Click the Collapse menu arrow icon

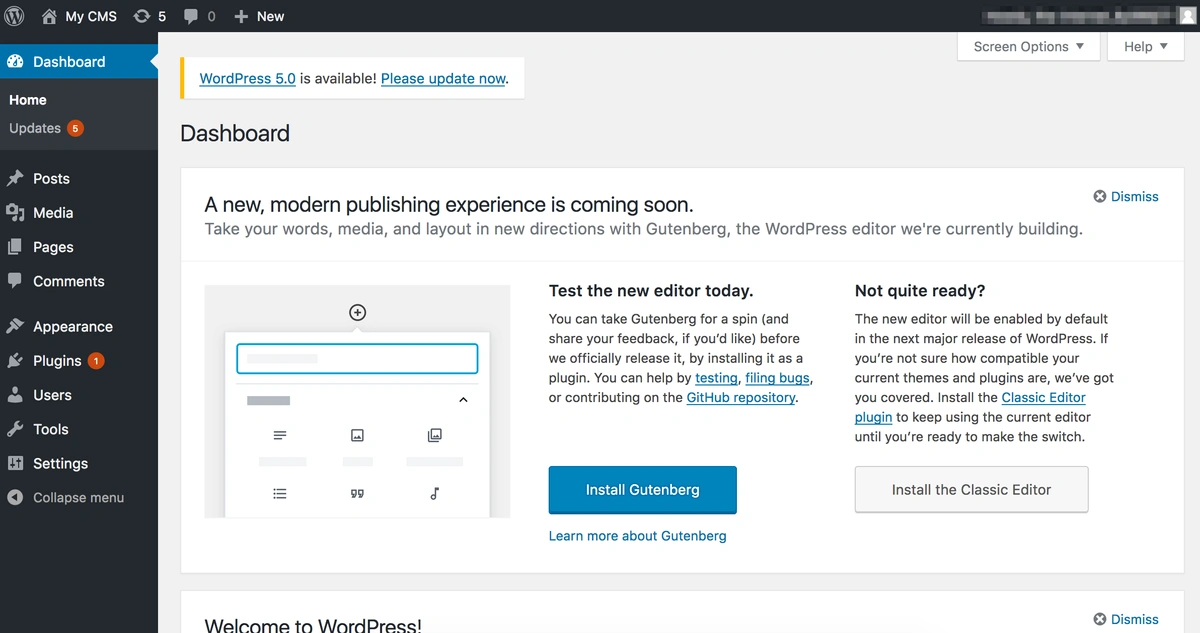pyautogui.click(x=15, y=497)
